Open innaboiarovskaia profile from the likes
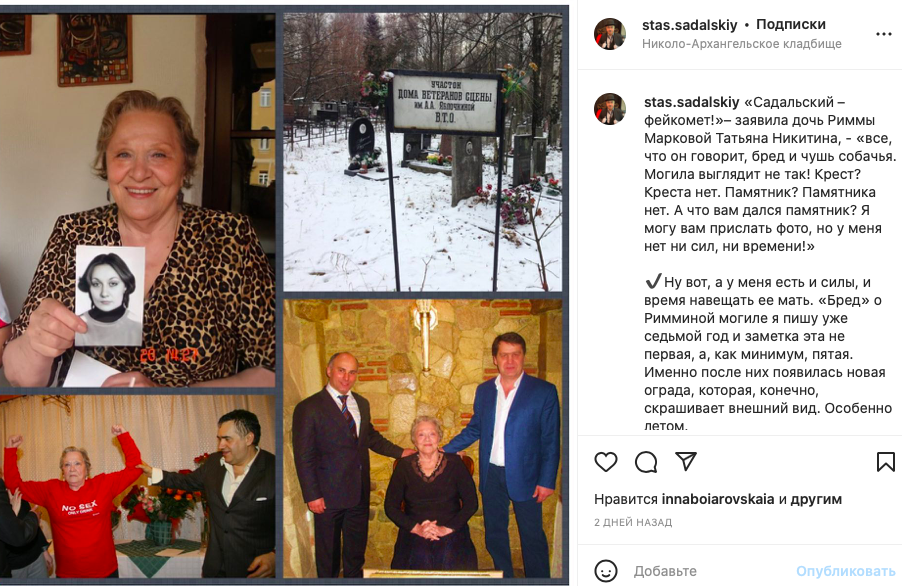 (x=718, y=499)
